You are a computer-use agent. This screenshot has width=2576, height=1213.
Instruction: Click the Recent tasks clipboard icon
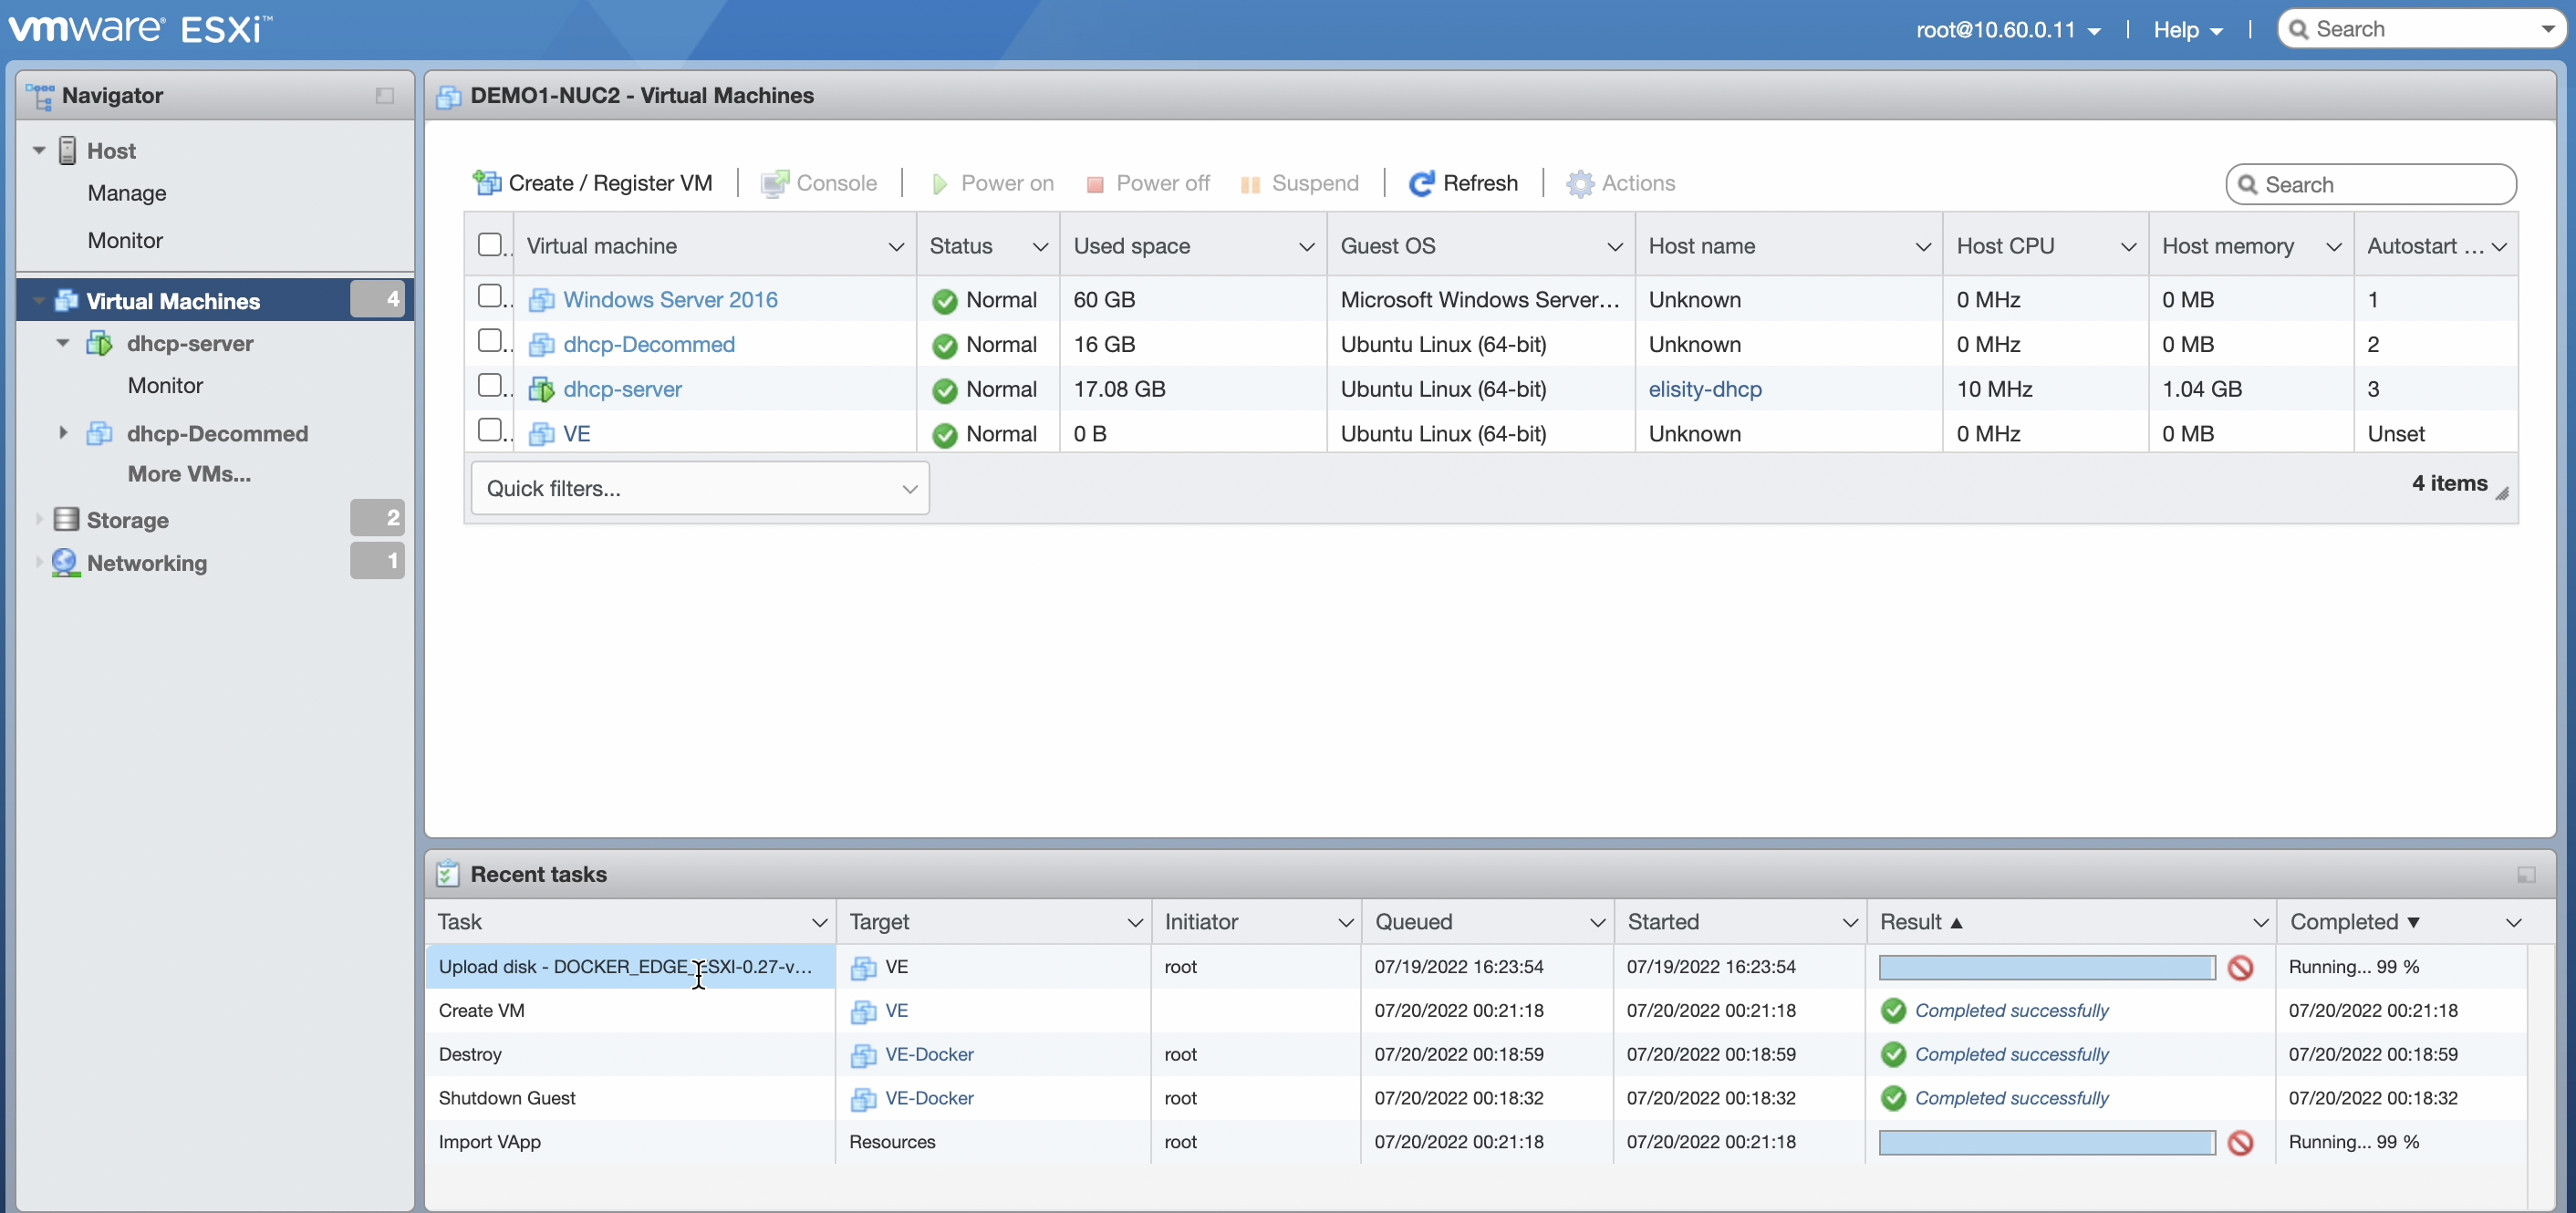[x=447, y=874]
